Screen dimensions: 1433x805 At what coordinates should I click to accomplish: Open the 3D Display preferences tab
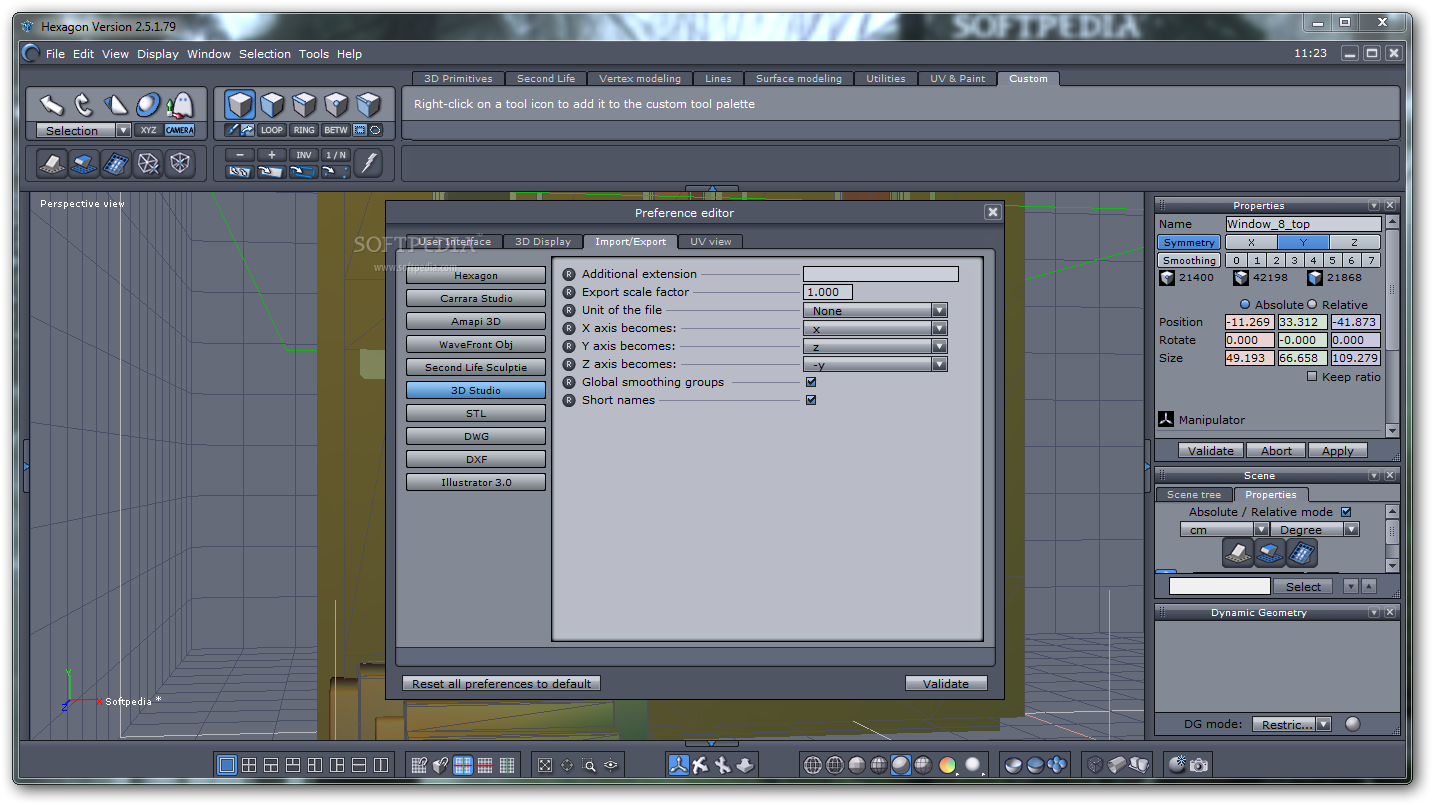click(543, 241)
